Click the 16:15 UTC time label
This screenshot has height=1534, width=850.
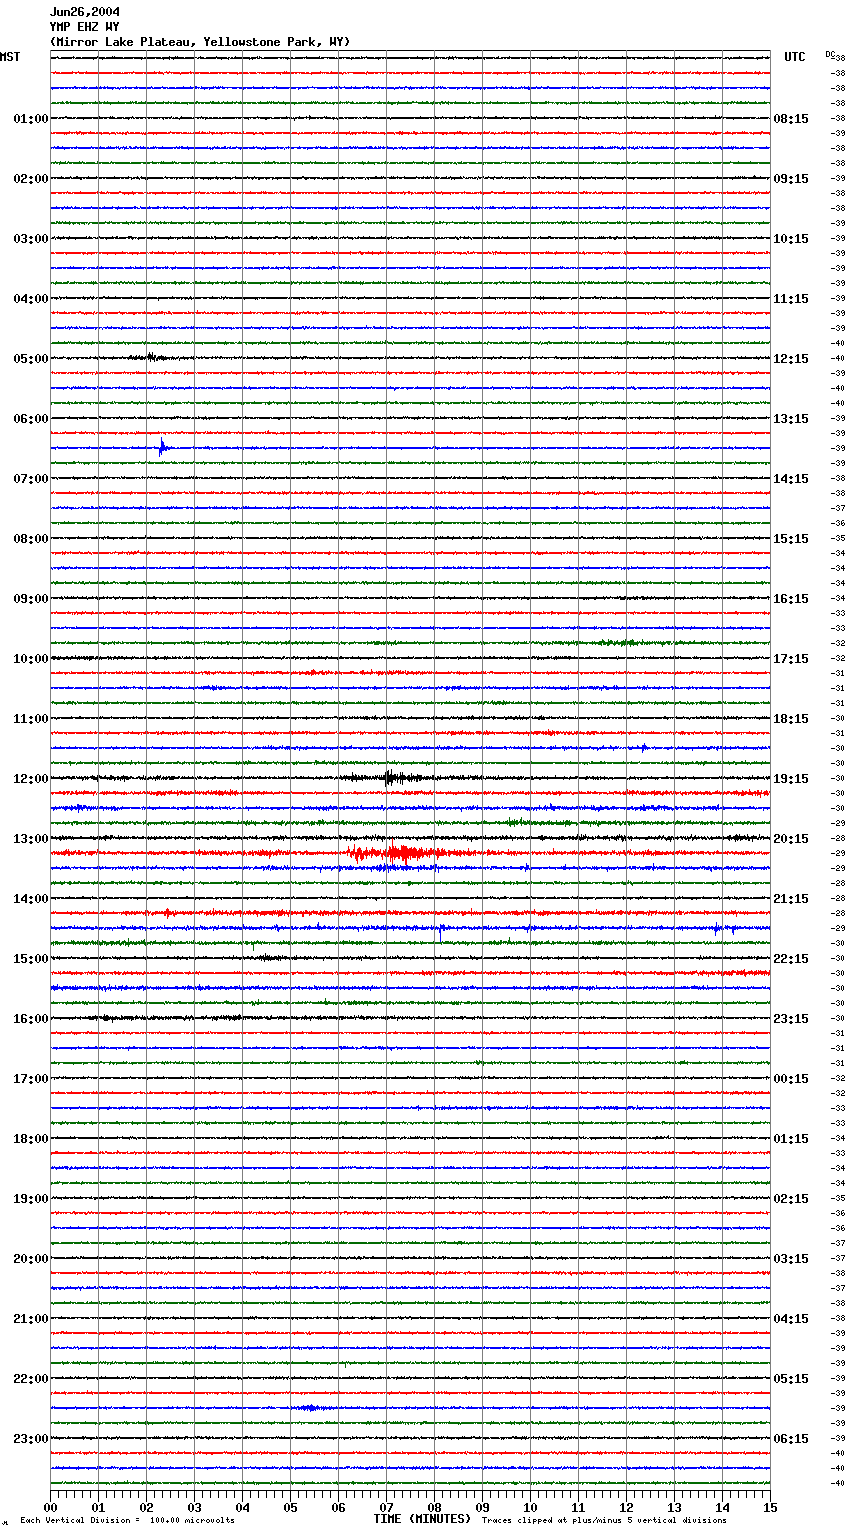pyautogui.click(x=791, y=599)
